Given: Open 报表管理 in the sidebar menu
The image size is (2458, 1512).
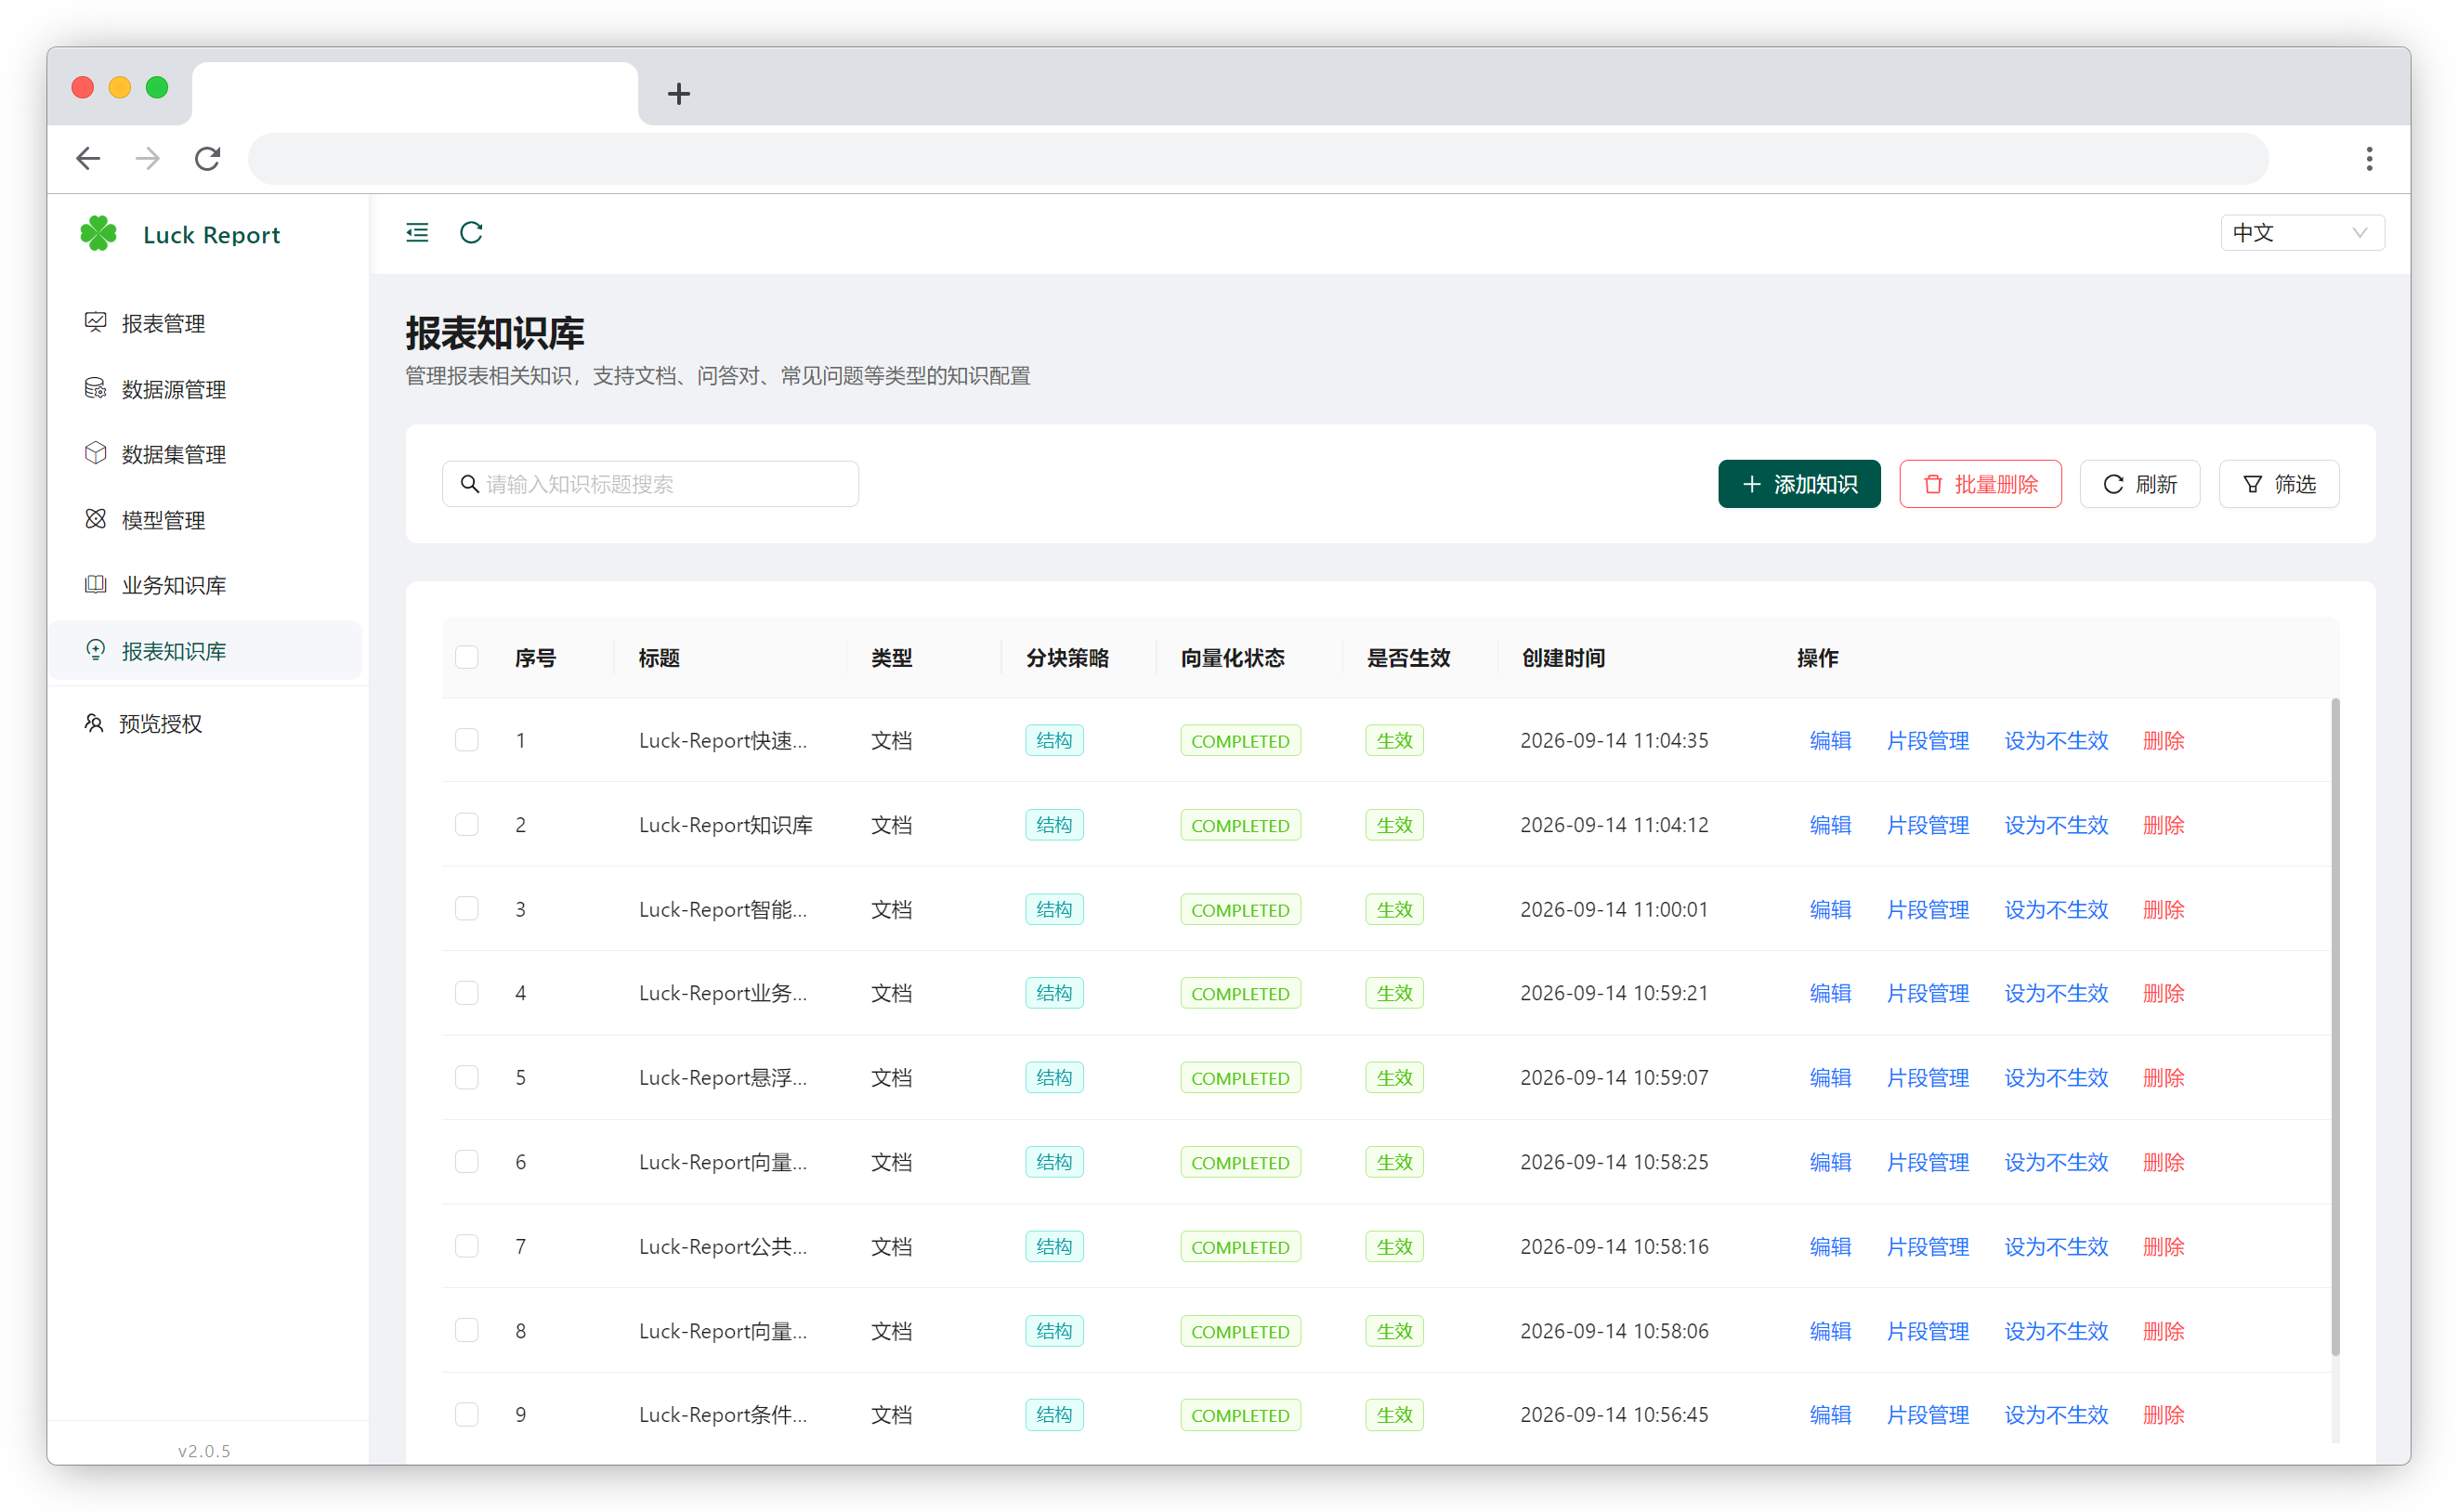Looking at the screenshot, I should [205, 323].
